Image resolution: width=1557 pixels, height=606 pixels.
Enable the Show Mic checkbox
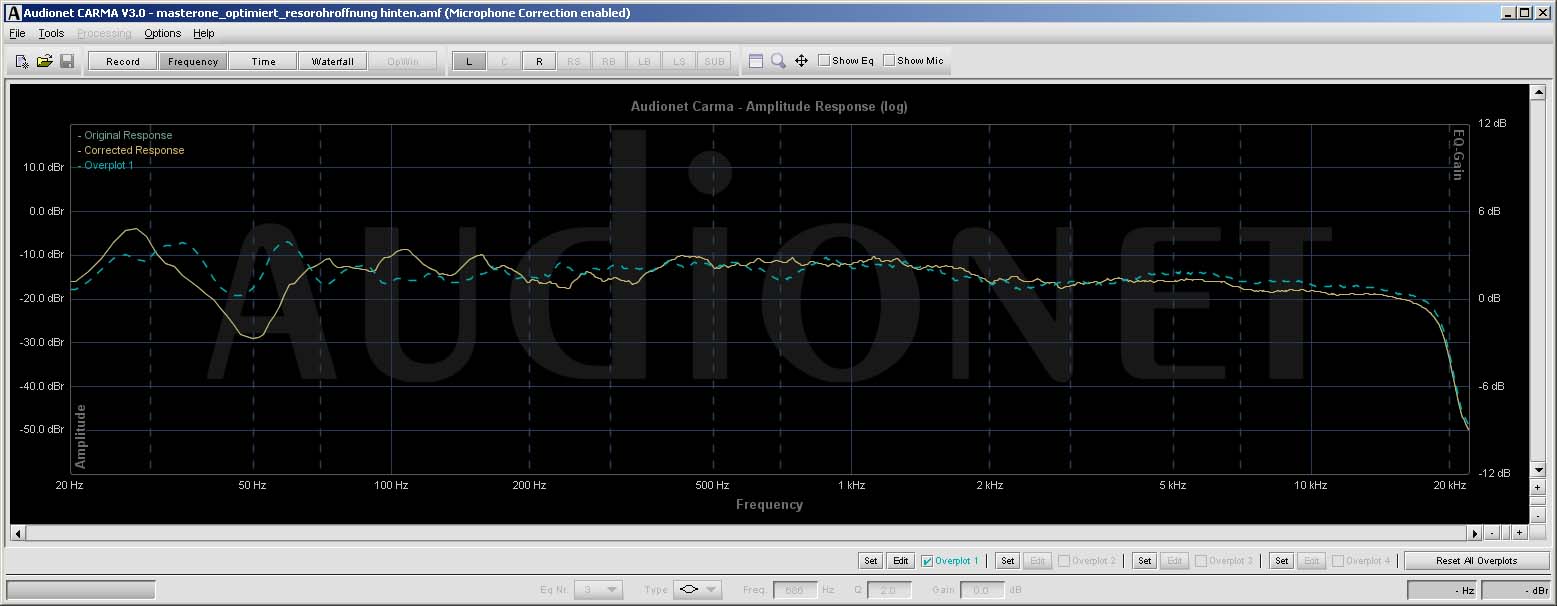point(889,61)
